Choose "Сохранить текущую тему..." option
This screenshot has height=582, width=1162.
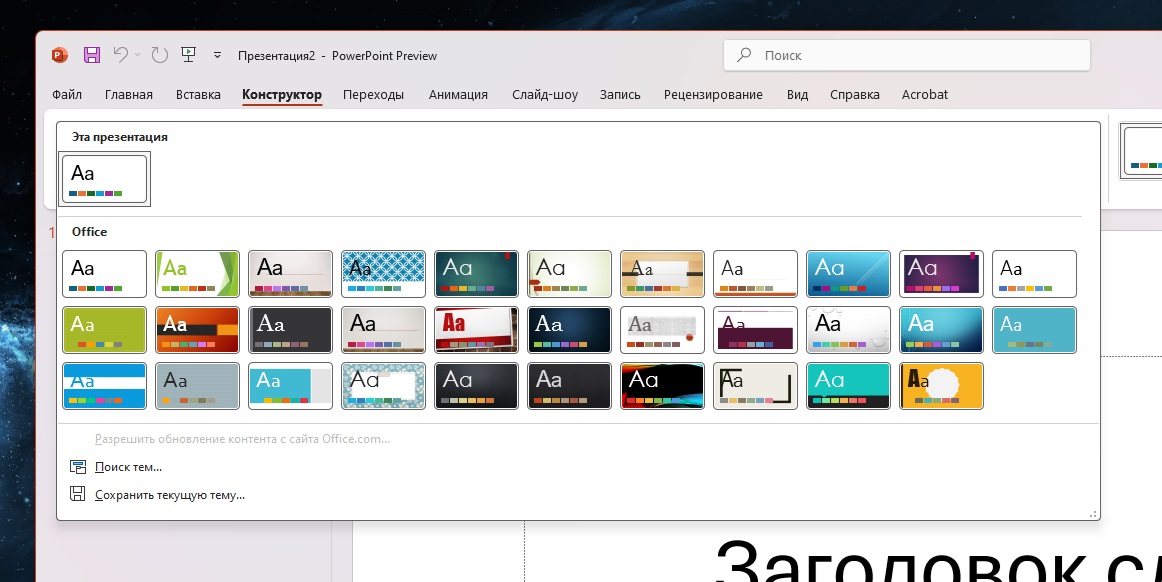(x=169, y=494)
